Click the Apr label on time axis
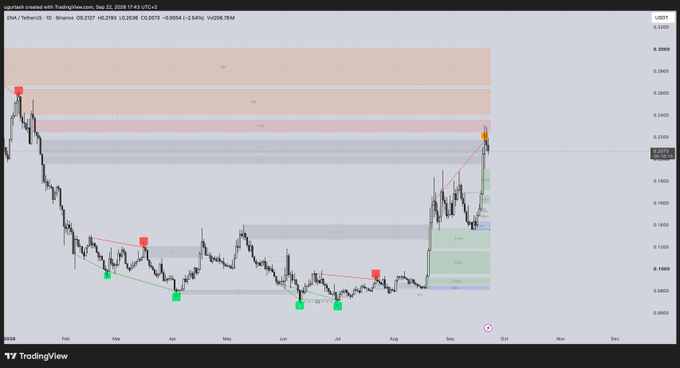Image resolution: width=680 pixels, height=368 pixels. pyautogui.click(x=172, y=339)
